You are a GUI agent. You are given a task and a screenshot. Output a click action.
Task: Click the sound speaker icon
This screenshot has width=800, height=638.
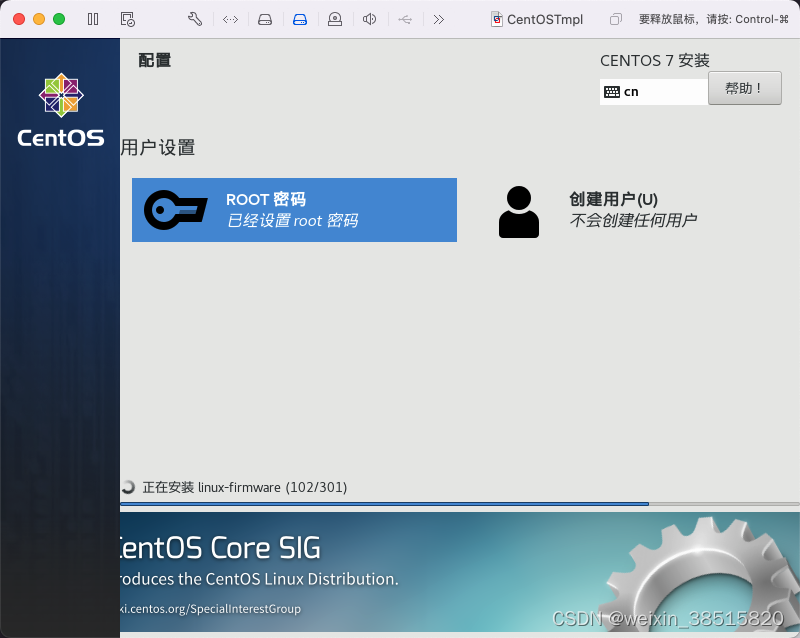point(369,19)
